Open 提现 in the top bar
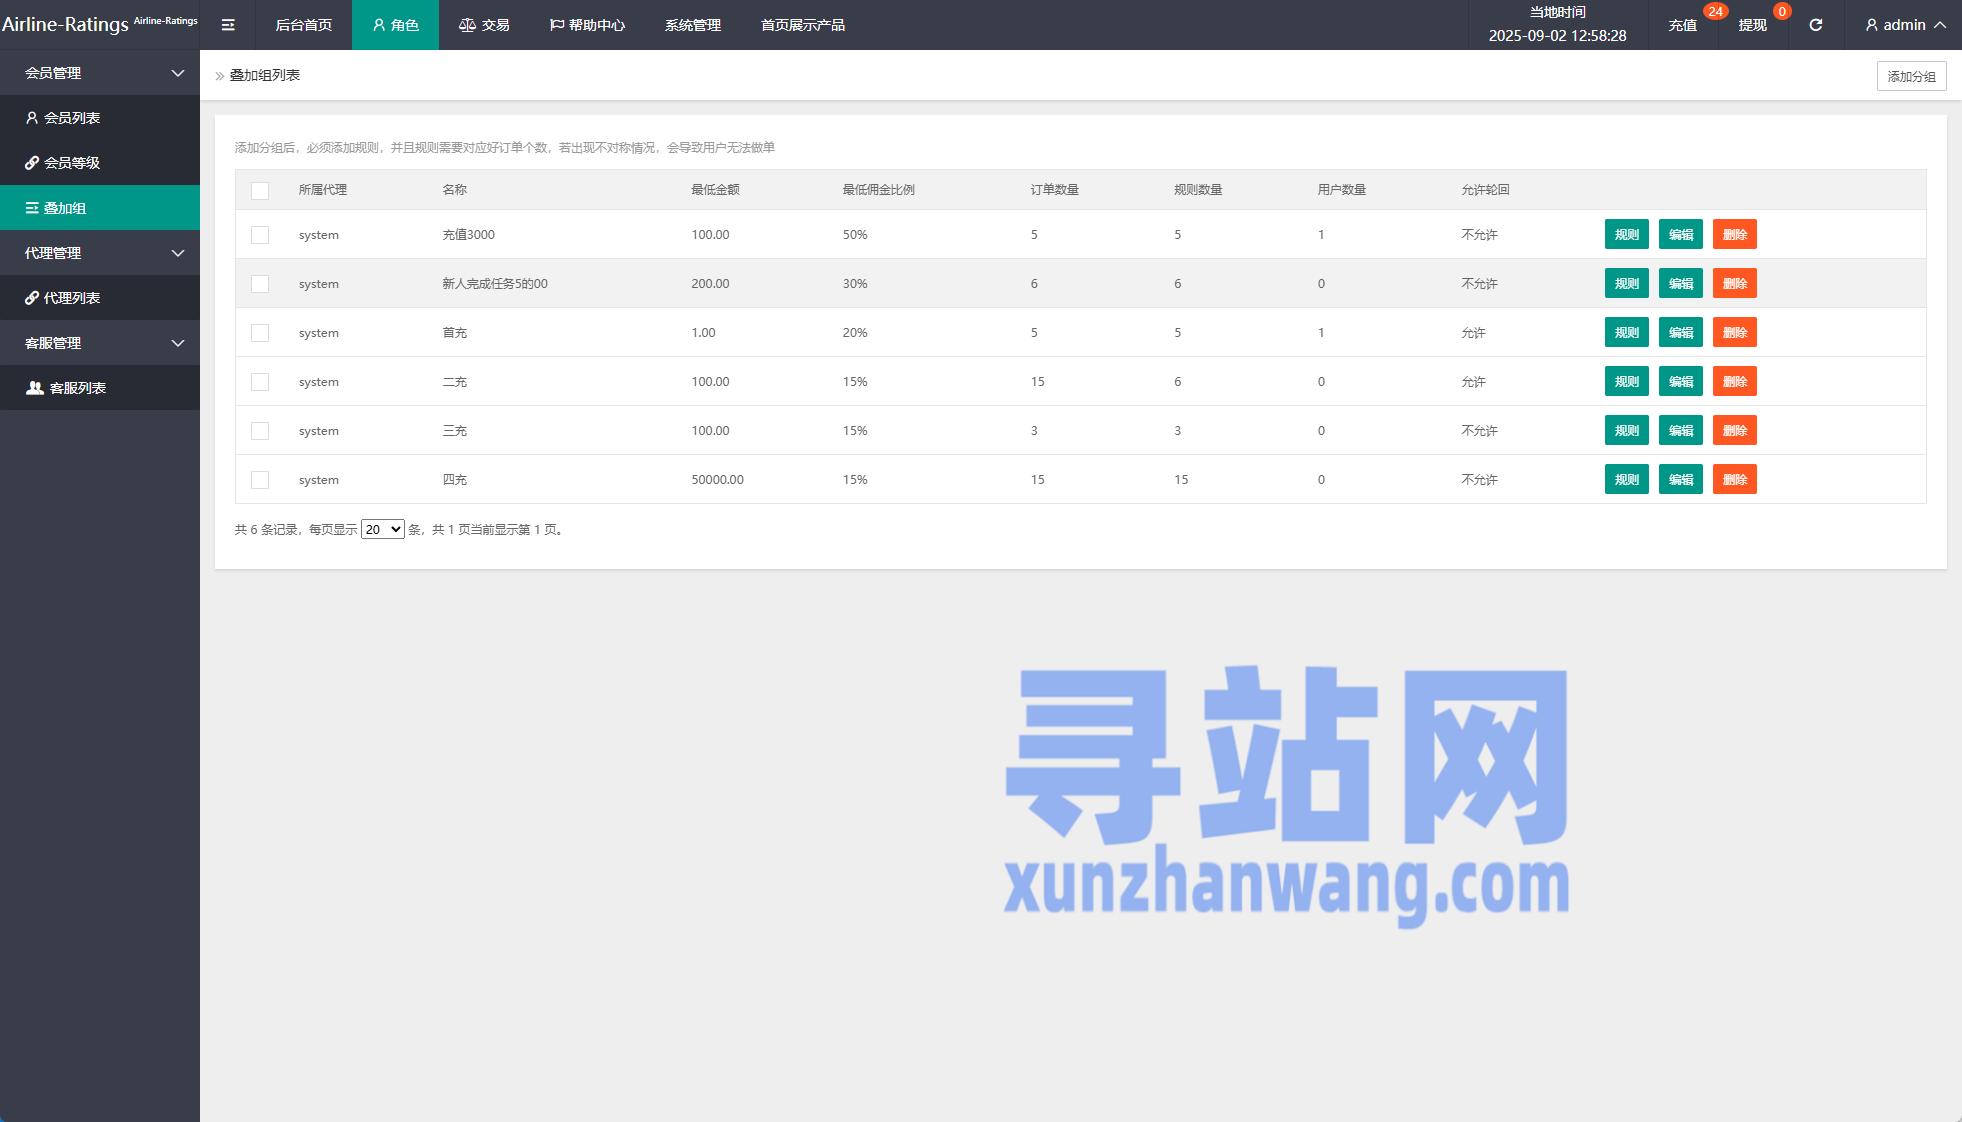This screenshot has width=1962, height=1122. 1753,25
